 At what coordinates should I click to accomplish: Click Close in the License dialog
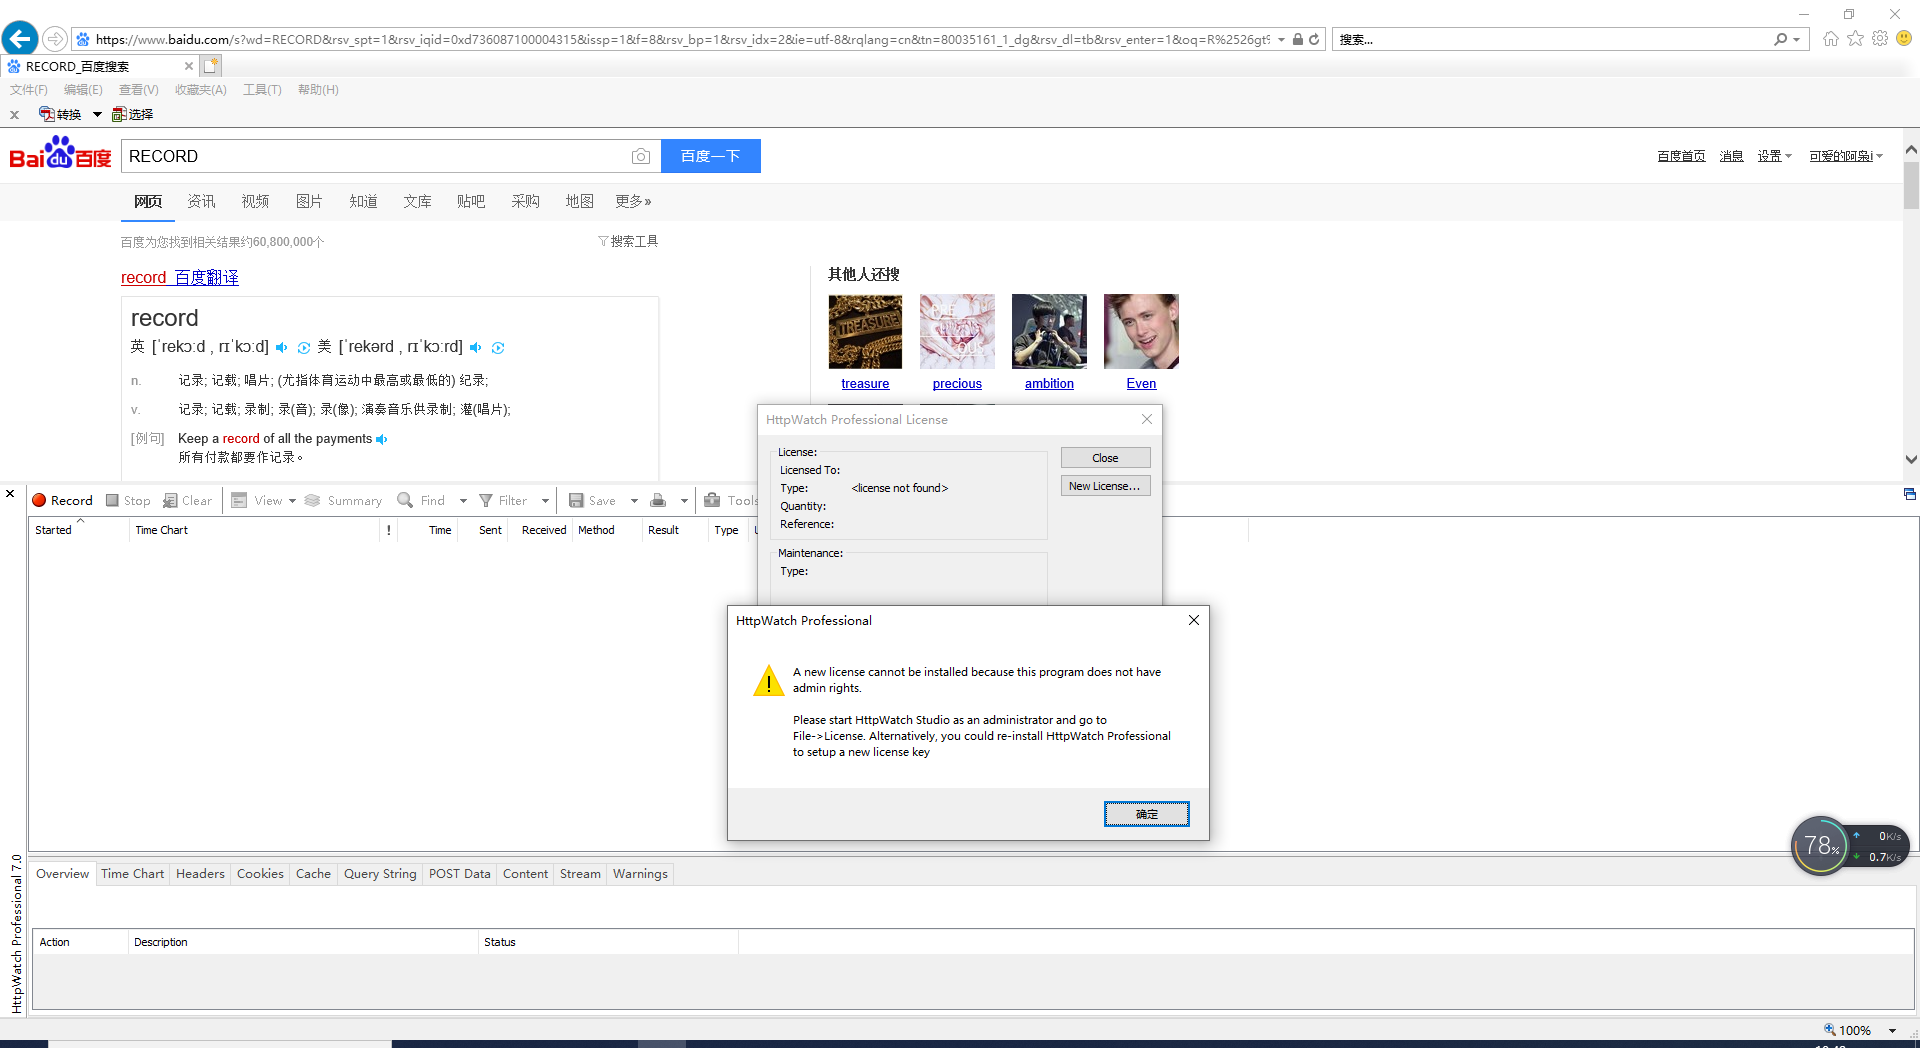1105,458
